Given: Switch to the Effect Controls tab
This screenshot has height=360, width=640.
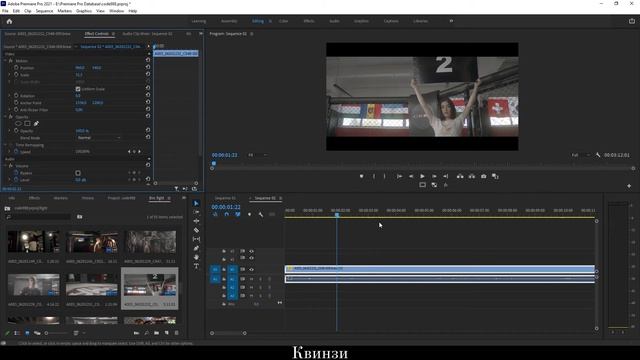Looking at the screenshot, I should (x=97, y=34).
